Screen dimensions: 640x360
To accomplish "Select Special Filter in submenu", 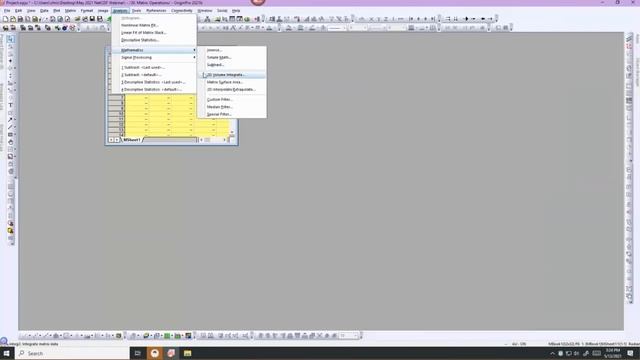I will point(232,114).
